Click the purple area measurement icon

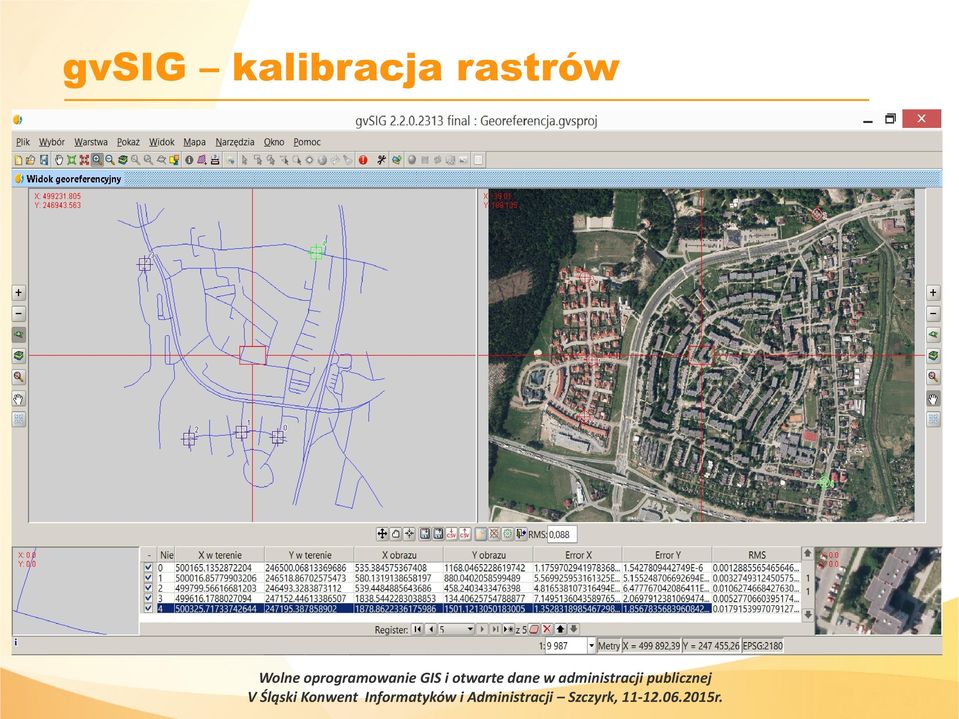point(202,160)
